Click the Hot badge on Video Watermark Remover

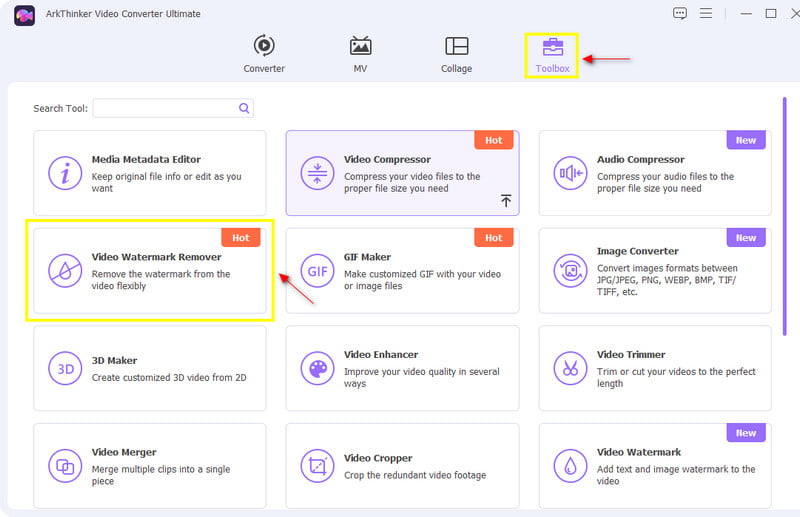coord(241,237)
